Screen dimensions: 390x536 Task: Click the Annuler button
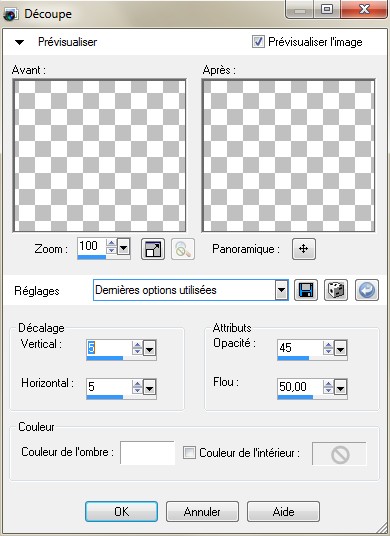pyautogui.click(x=202, y=511)
